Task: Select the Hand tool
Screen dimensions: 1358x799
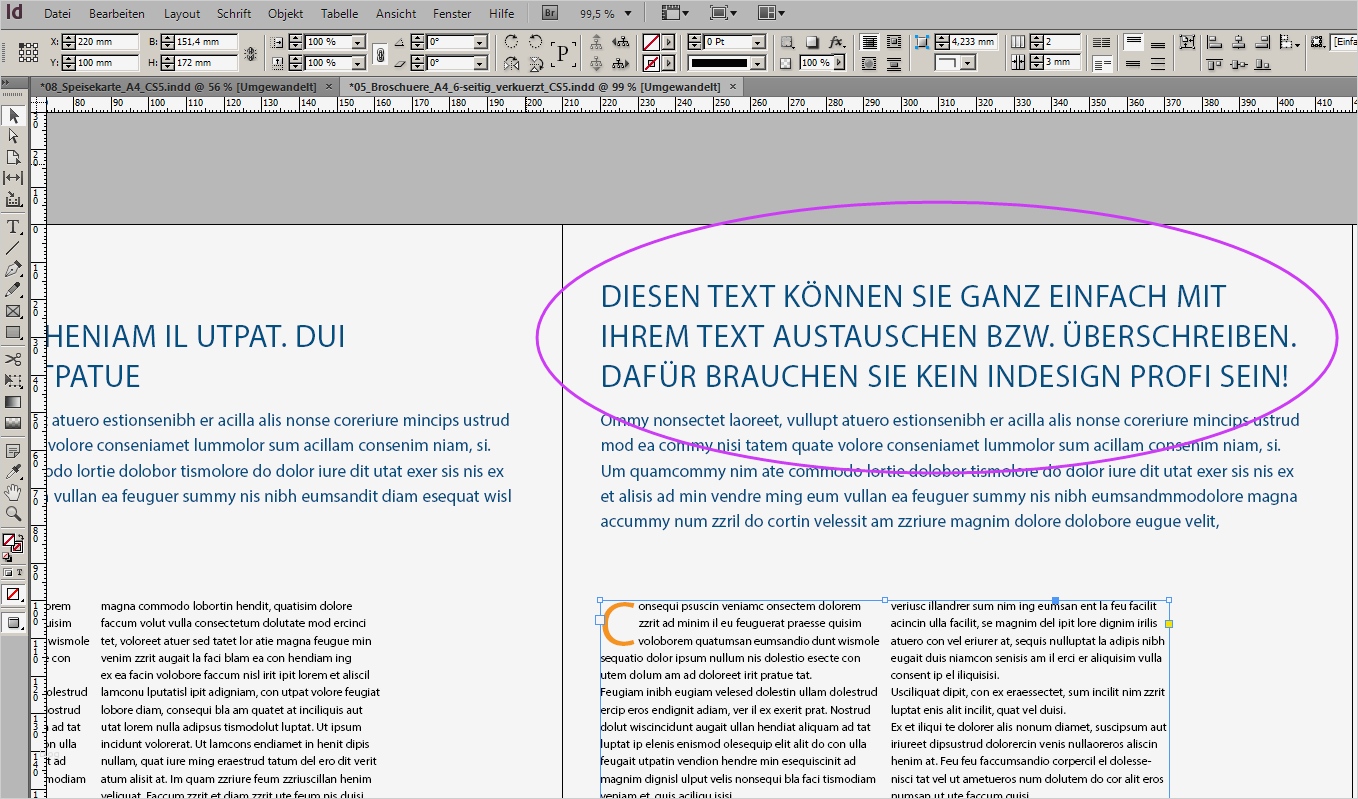Action: (x=14, y=492)
